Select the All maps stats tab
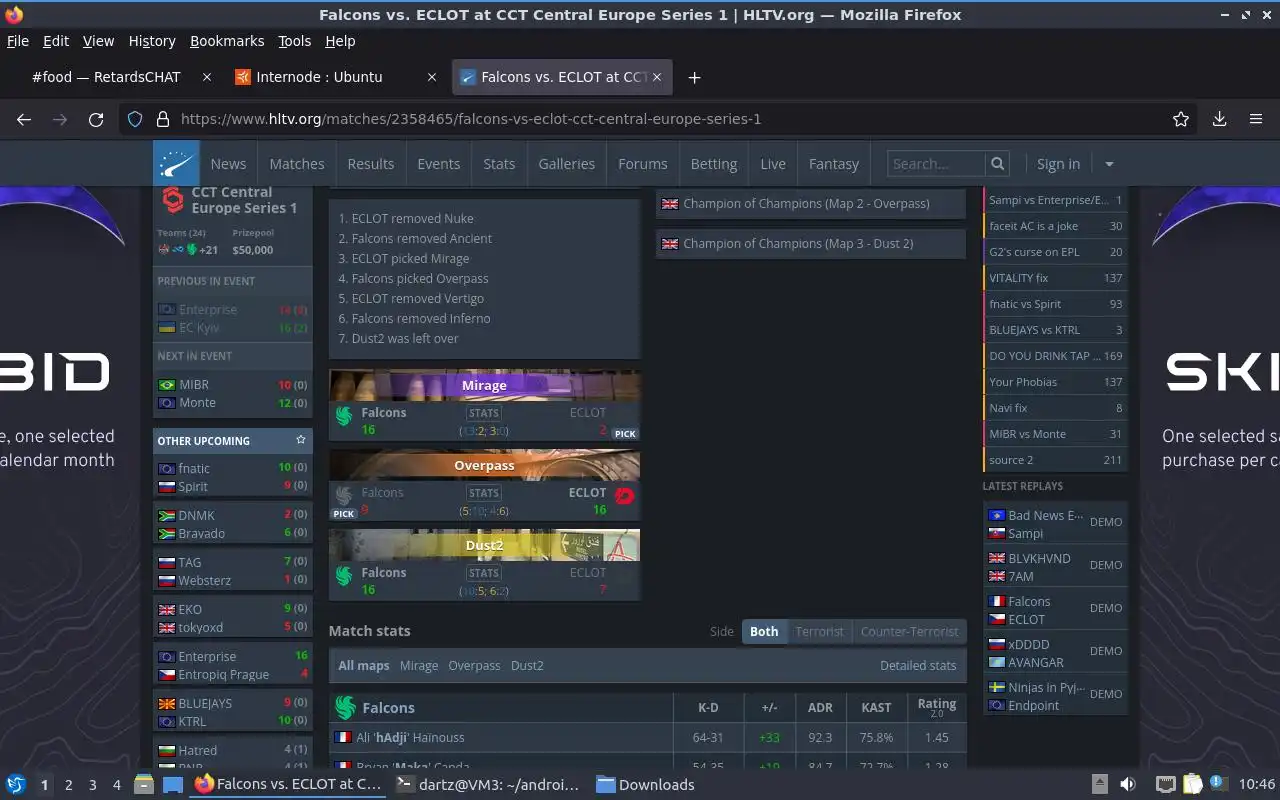 click(x=364, y=665)
